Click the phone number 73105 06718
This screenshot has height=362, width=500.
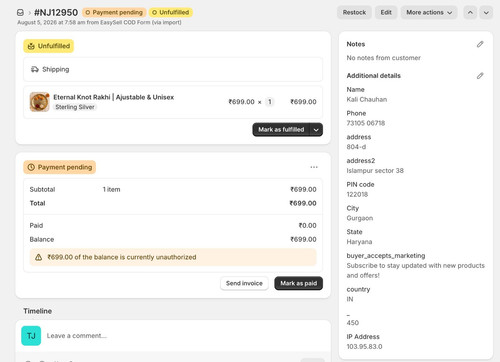pos(366,123)
